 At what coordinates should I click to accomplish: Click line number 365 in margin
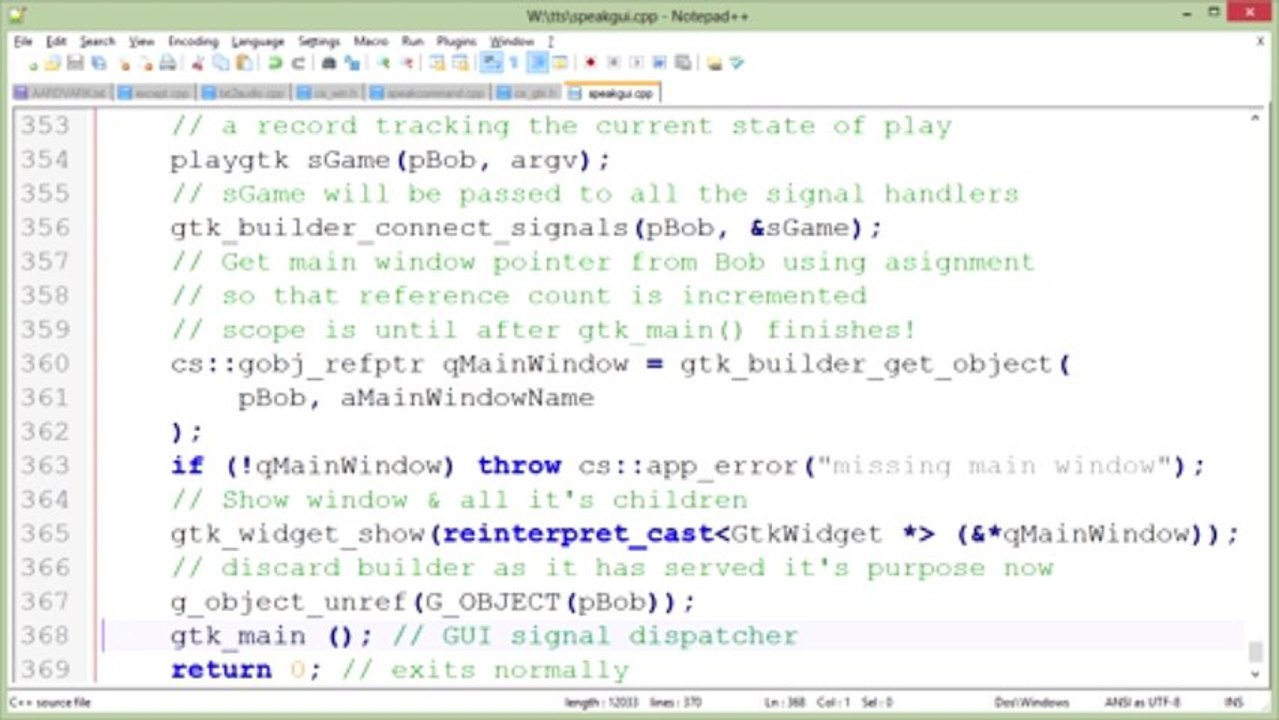pos(45,534)
